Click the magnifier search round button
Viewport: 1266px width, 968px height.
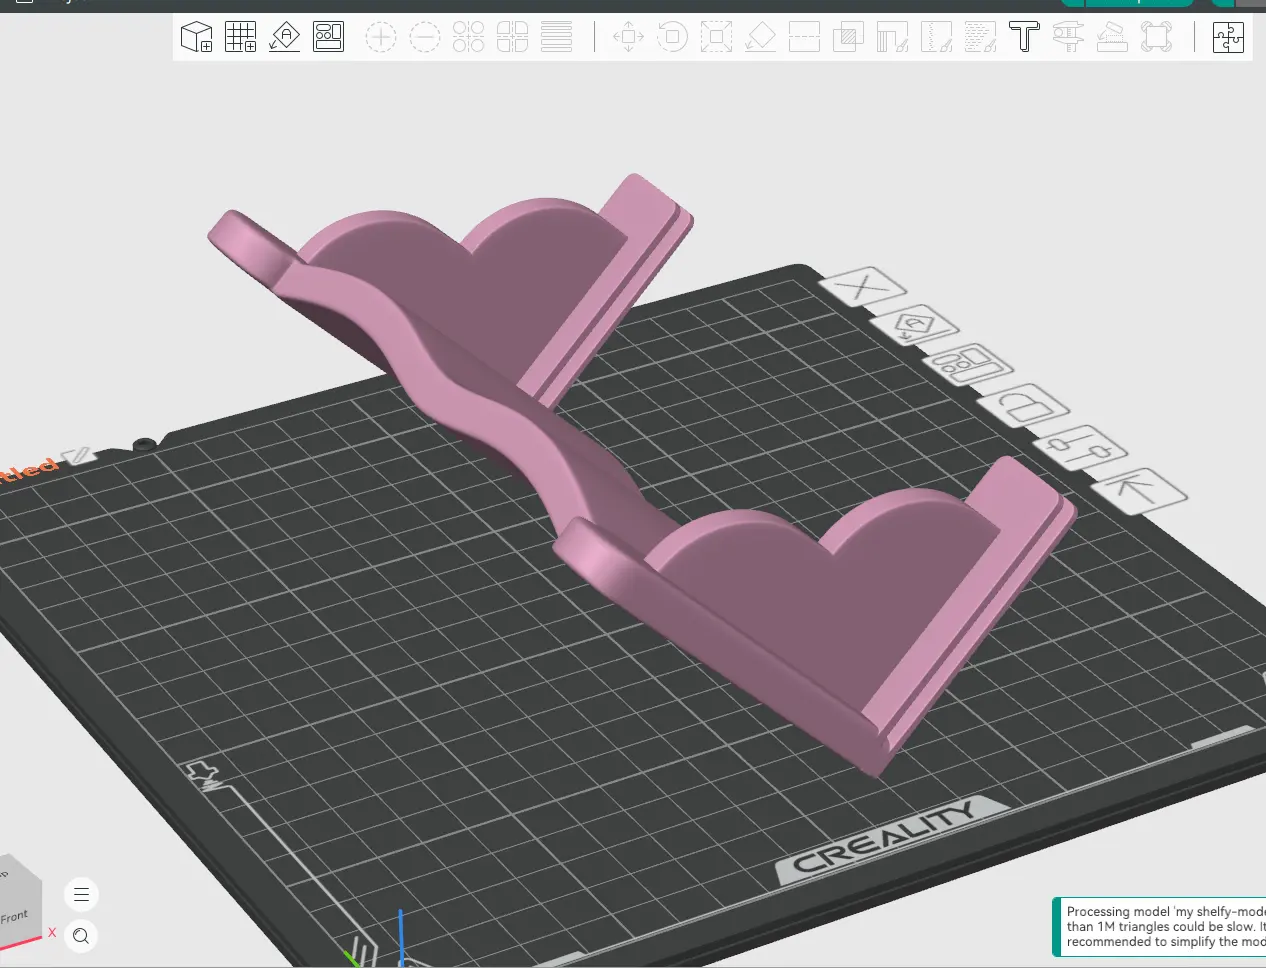coord(82,936)
